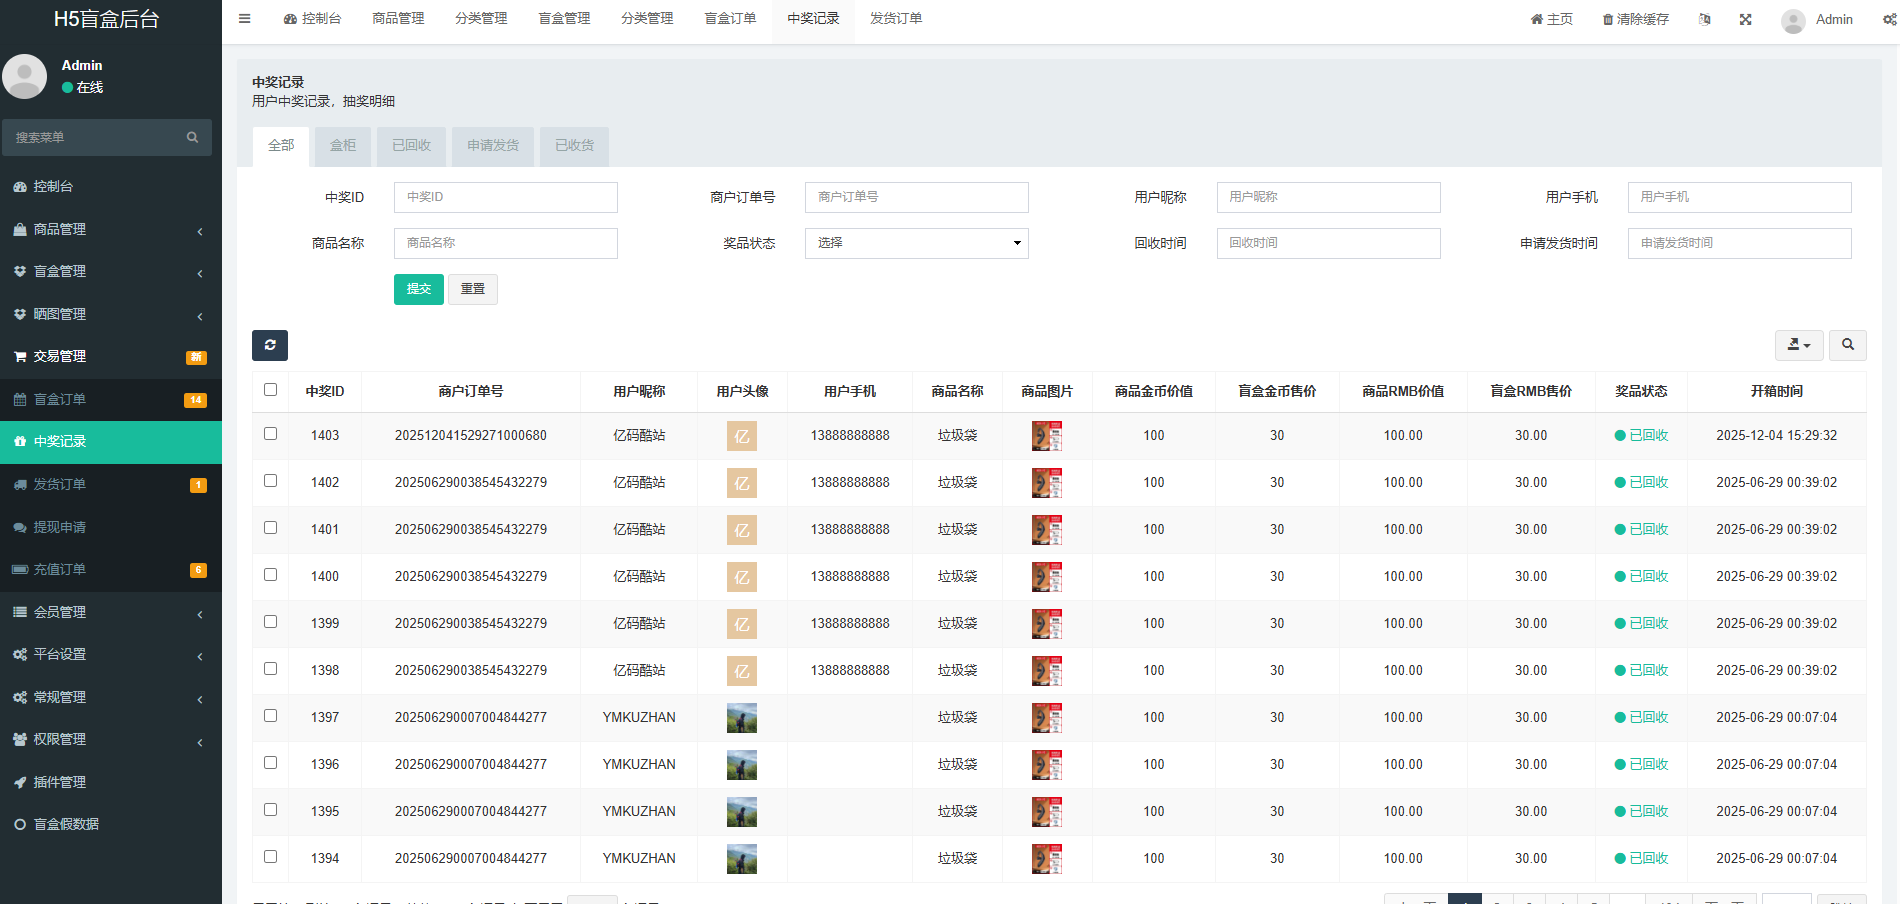This screenshot has width=1900, height=904.
Task: Open the settings gear at top right
Action: [x=1888, y=18]
